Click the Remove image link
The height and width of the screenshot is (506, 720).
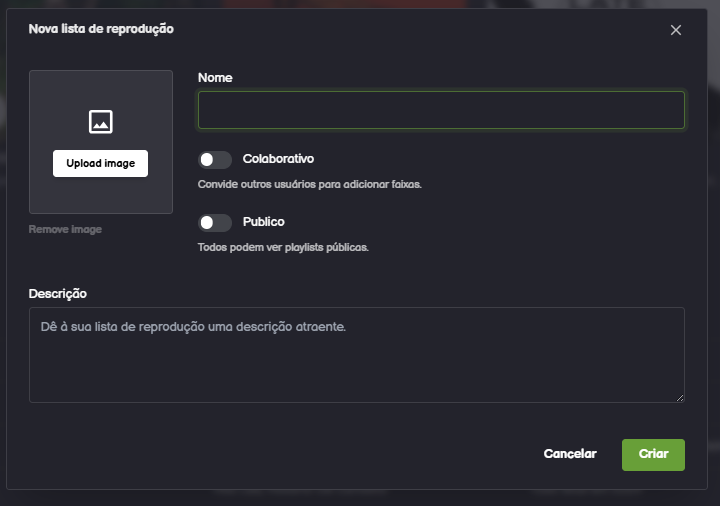pos(65,229)
